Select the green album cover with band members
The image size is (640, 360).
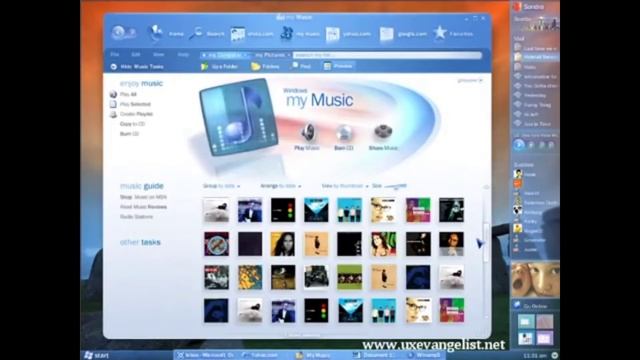click(349, 277)
